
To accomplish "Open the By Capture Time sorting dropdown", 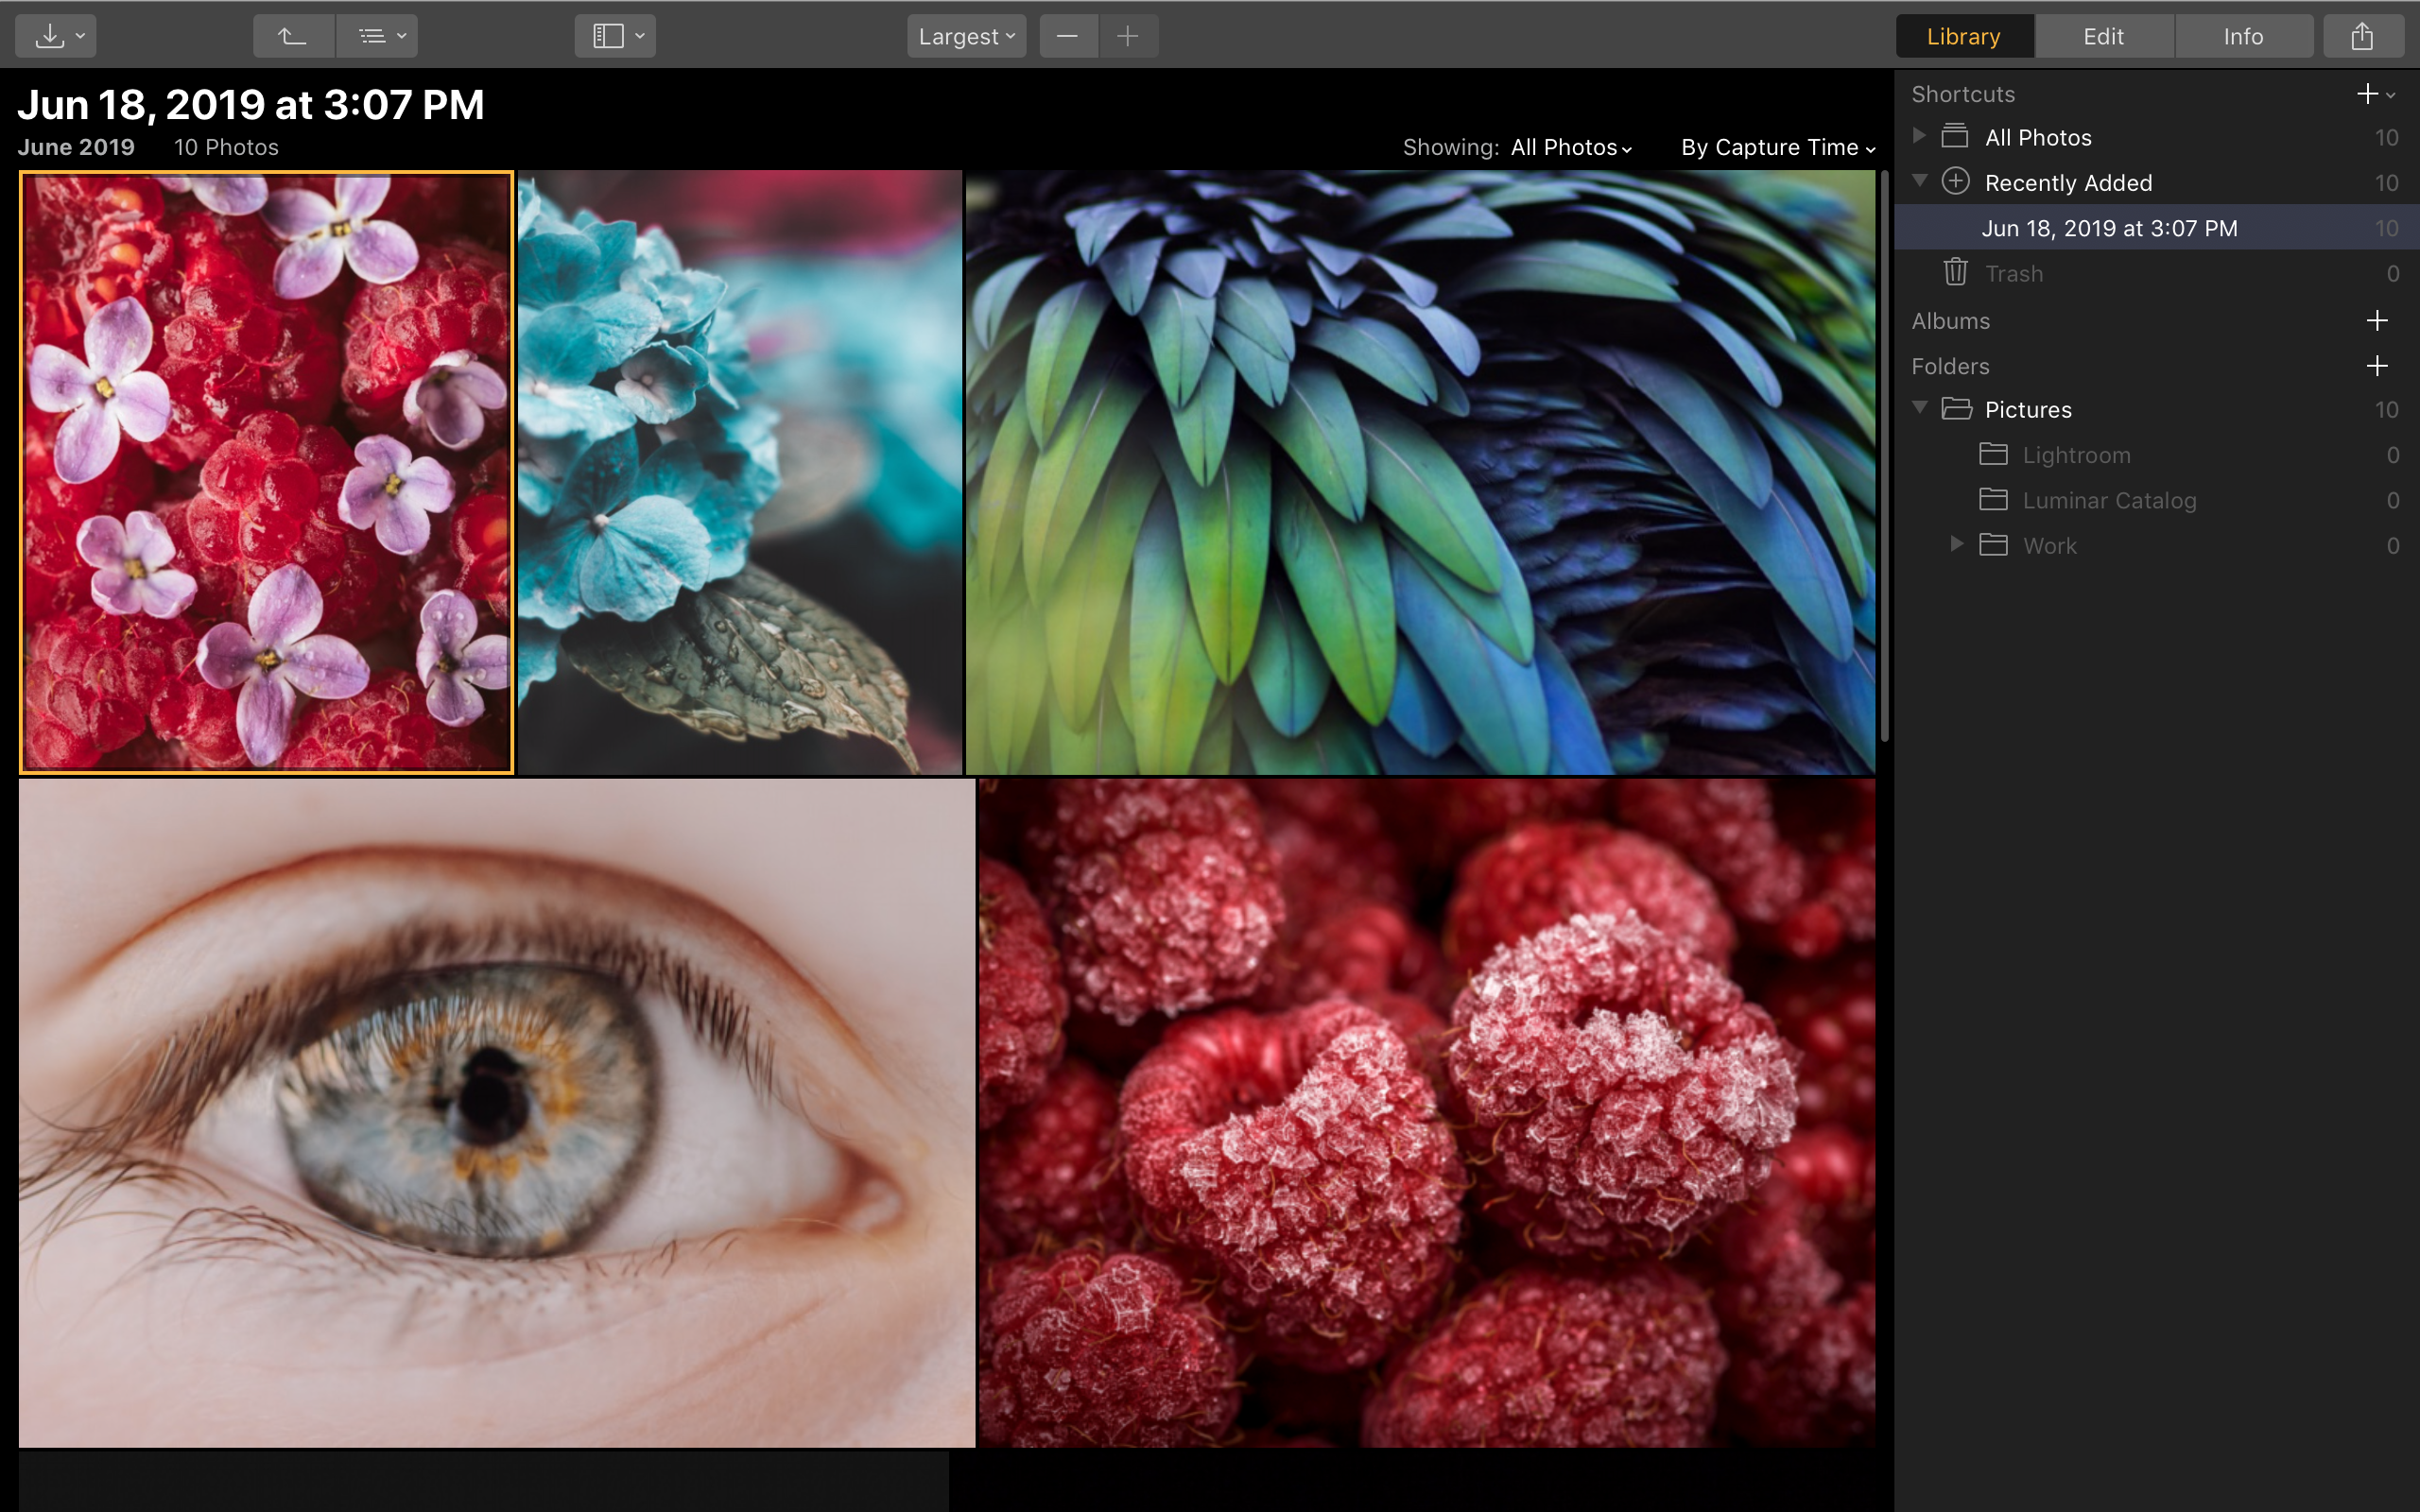I will pyautogui.click(x=1776, y=147).
